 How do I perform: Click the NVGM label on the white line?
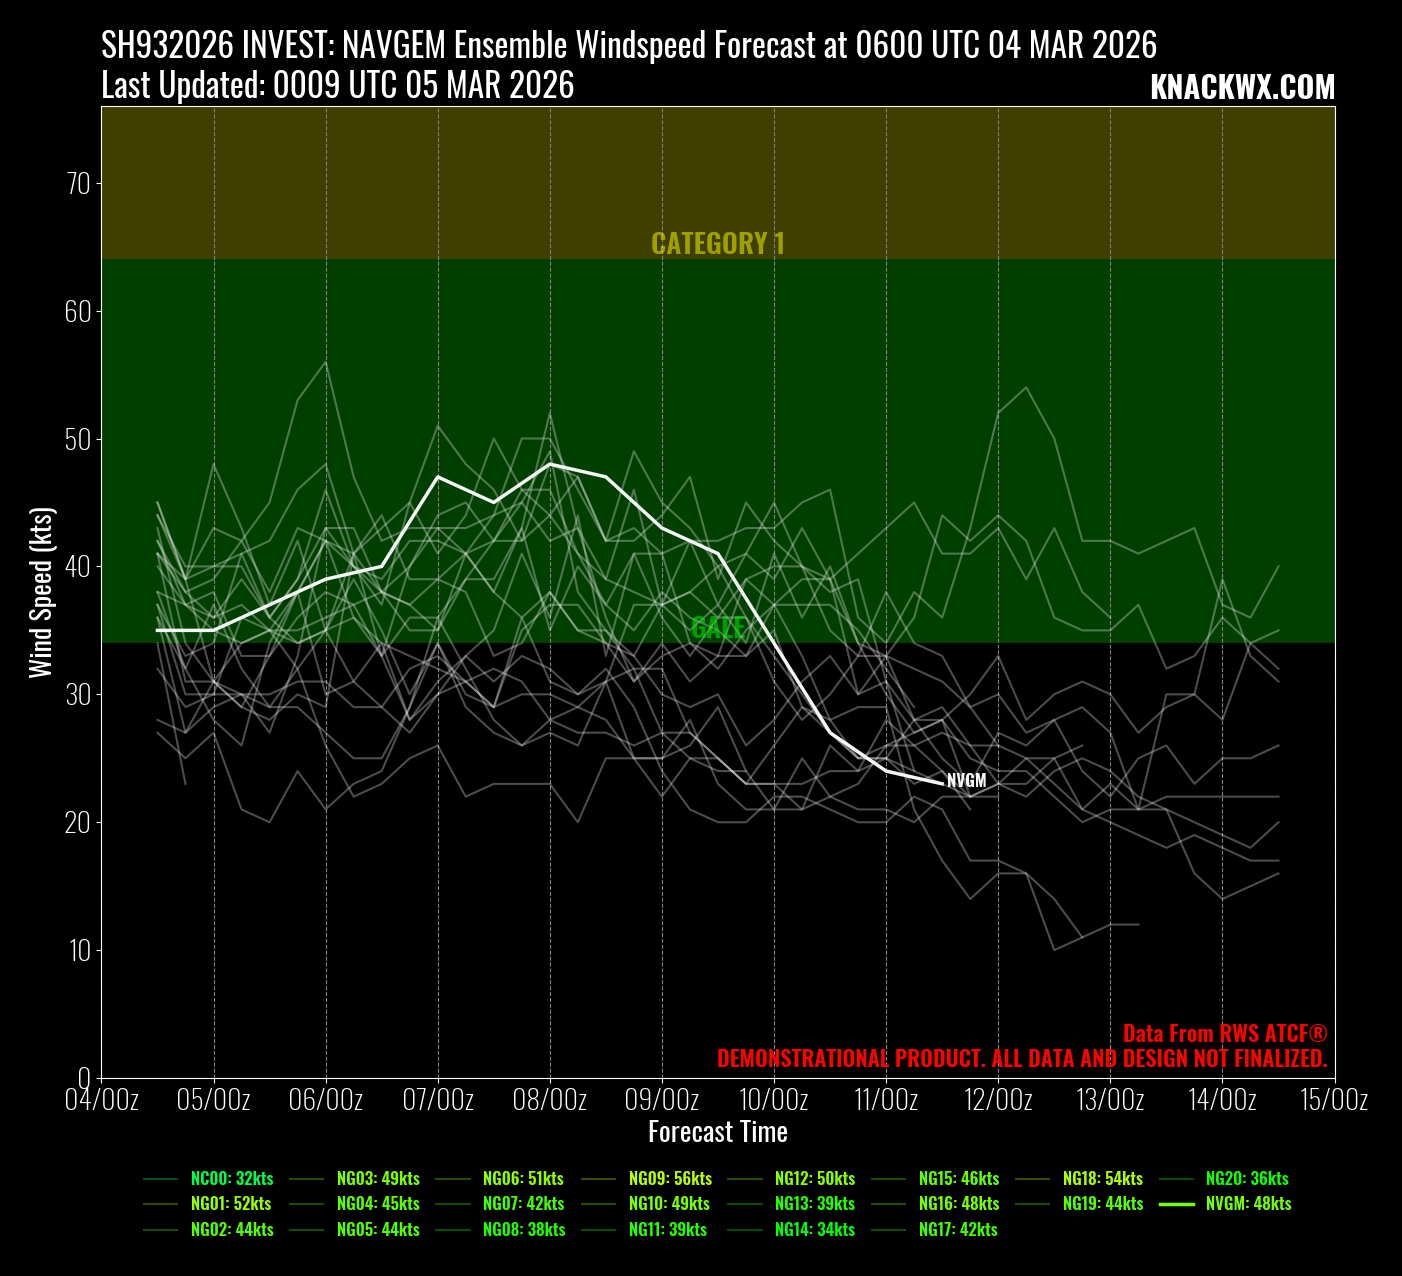tap(966, 781)
